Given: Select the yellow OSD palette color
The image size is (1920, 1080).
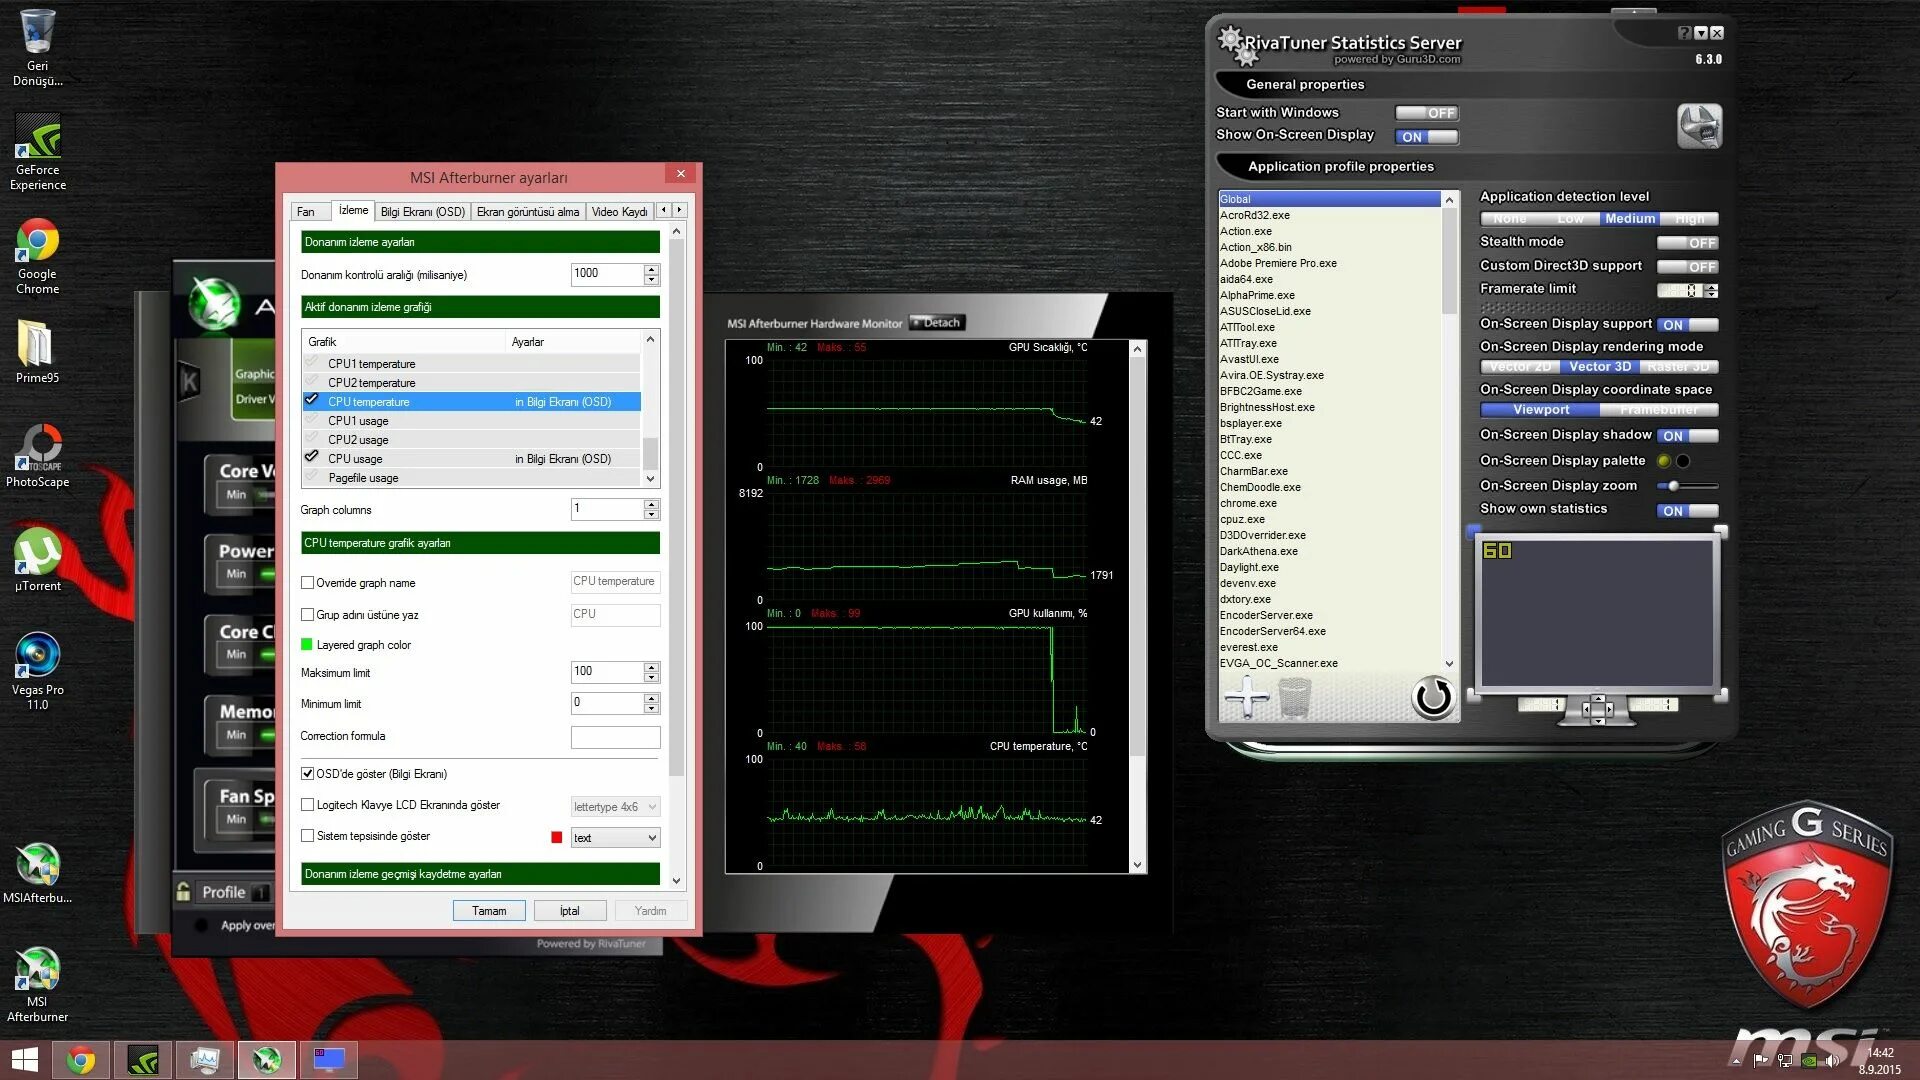Looking at the screenshot, I should (1664, 461).
